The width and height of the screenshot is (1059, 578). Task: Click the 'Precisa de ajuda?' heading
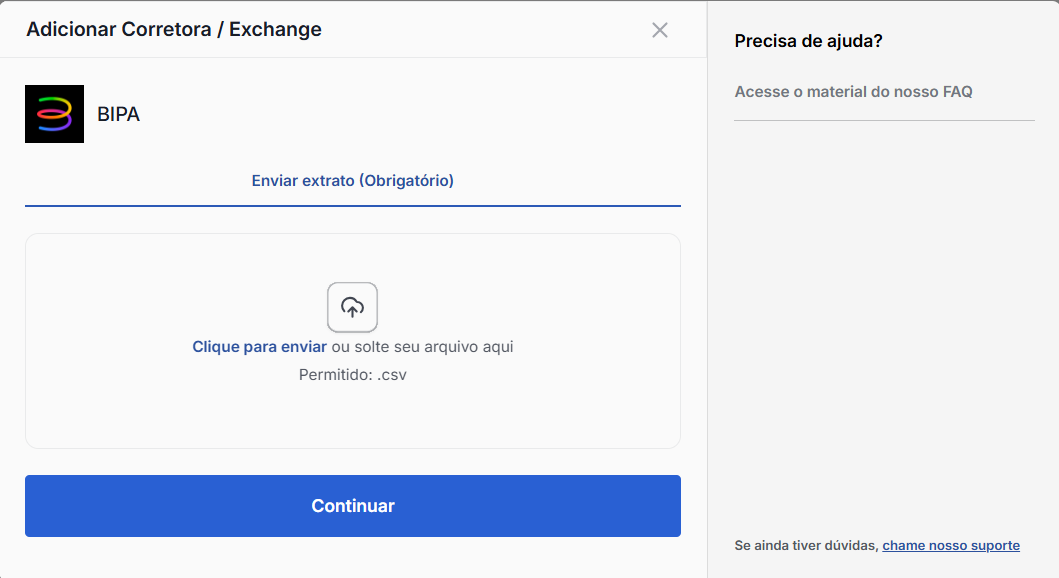coord(808,41)
